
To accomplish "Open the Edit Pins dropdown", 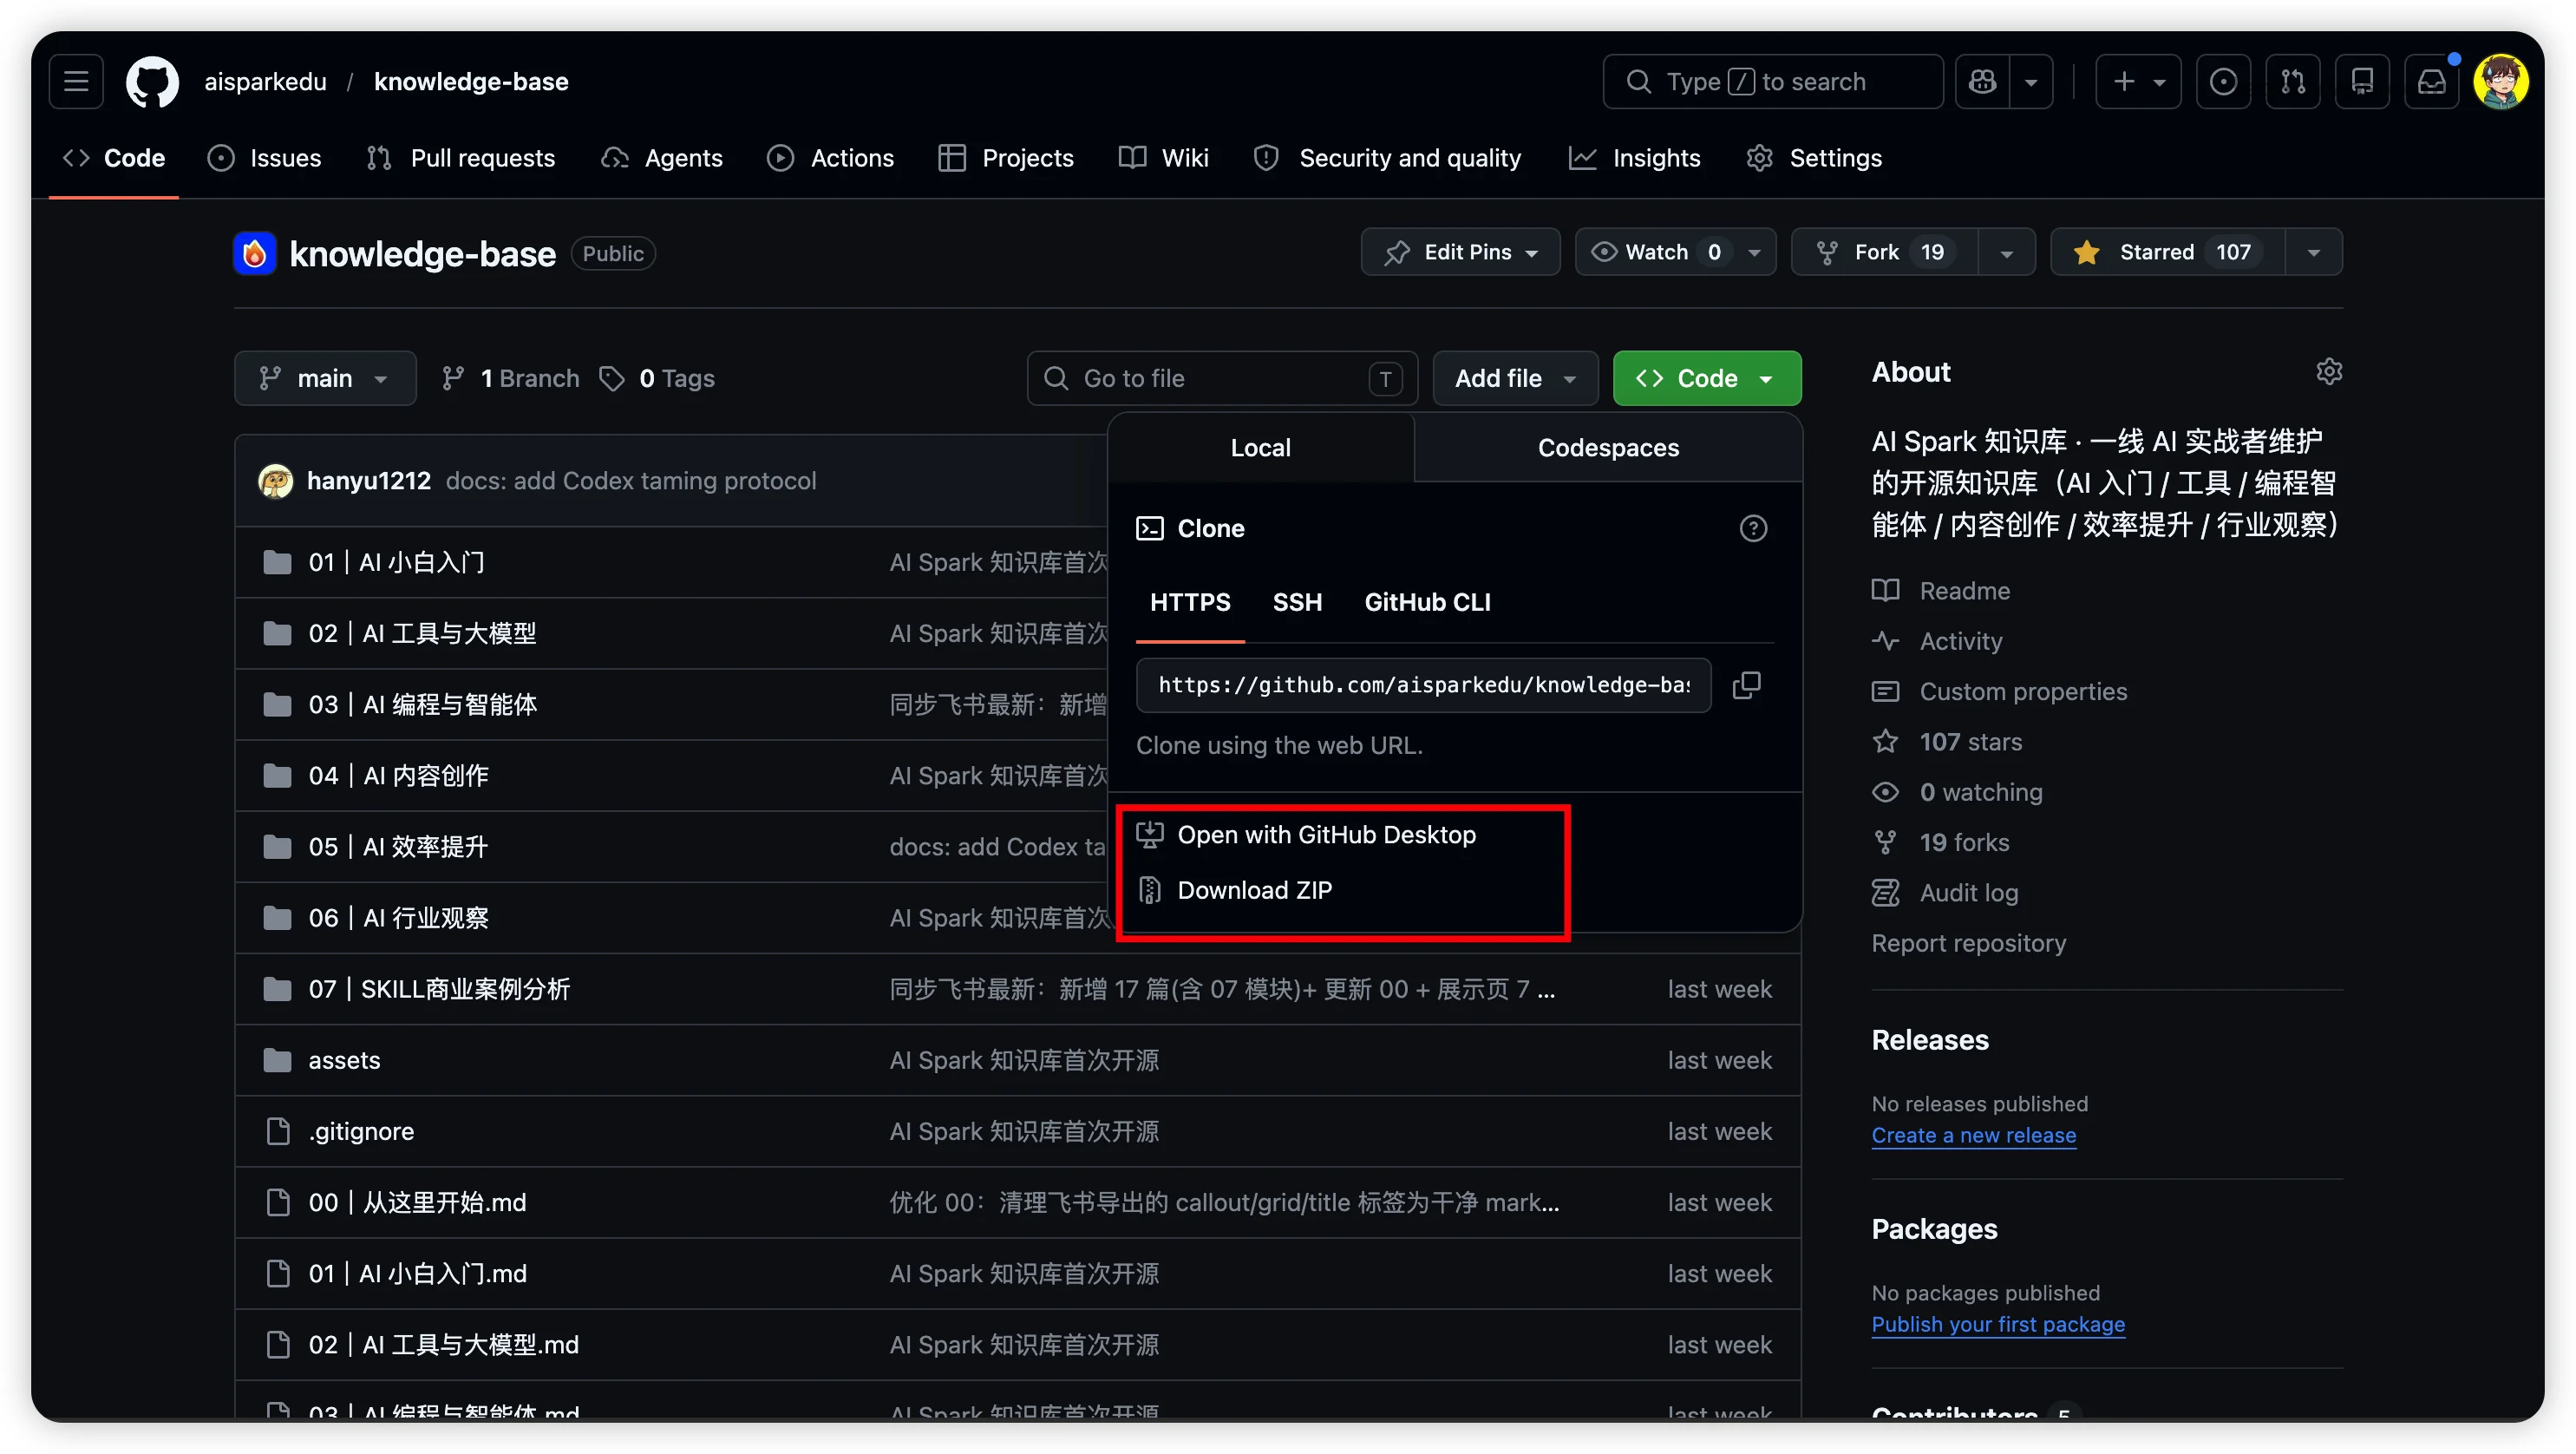I will tap(1460, 252).
